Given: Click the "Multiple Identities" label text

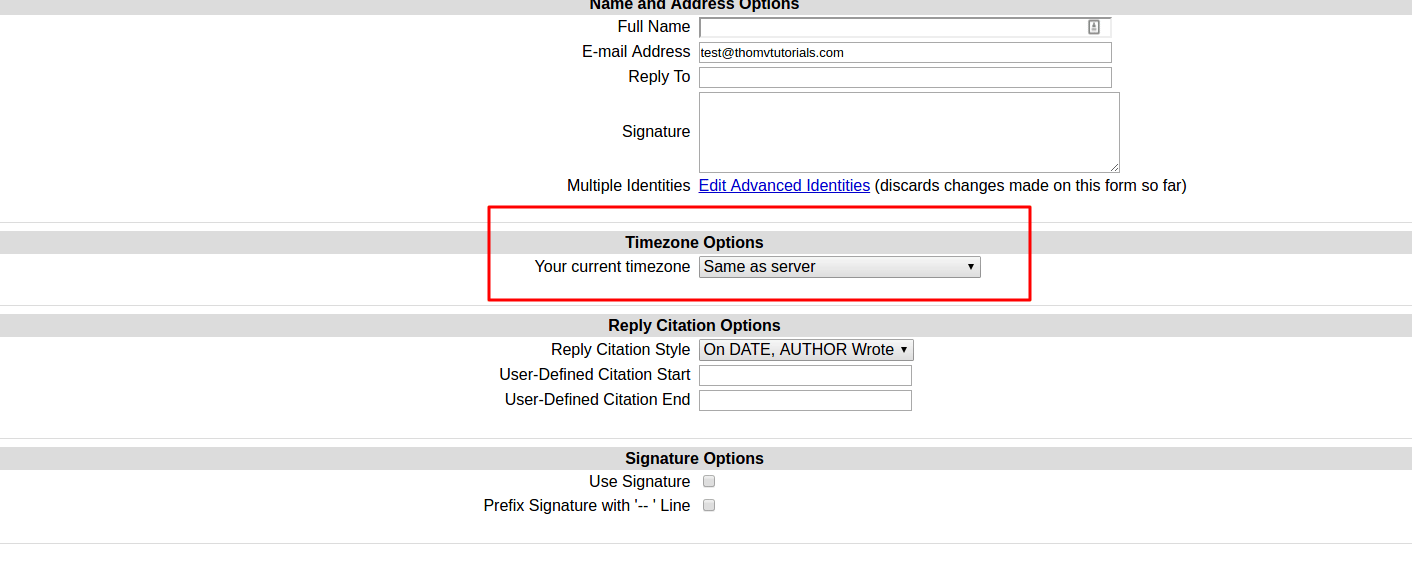Looking at the screenshot, I should click(628, 185).
